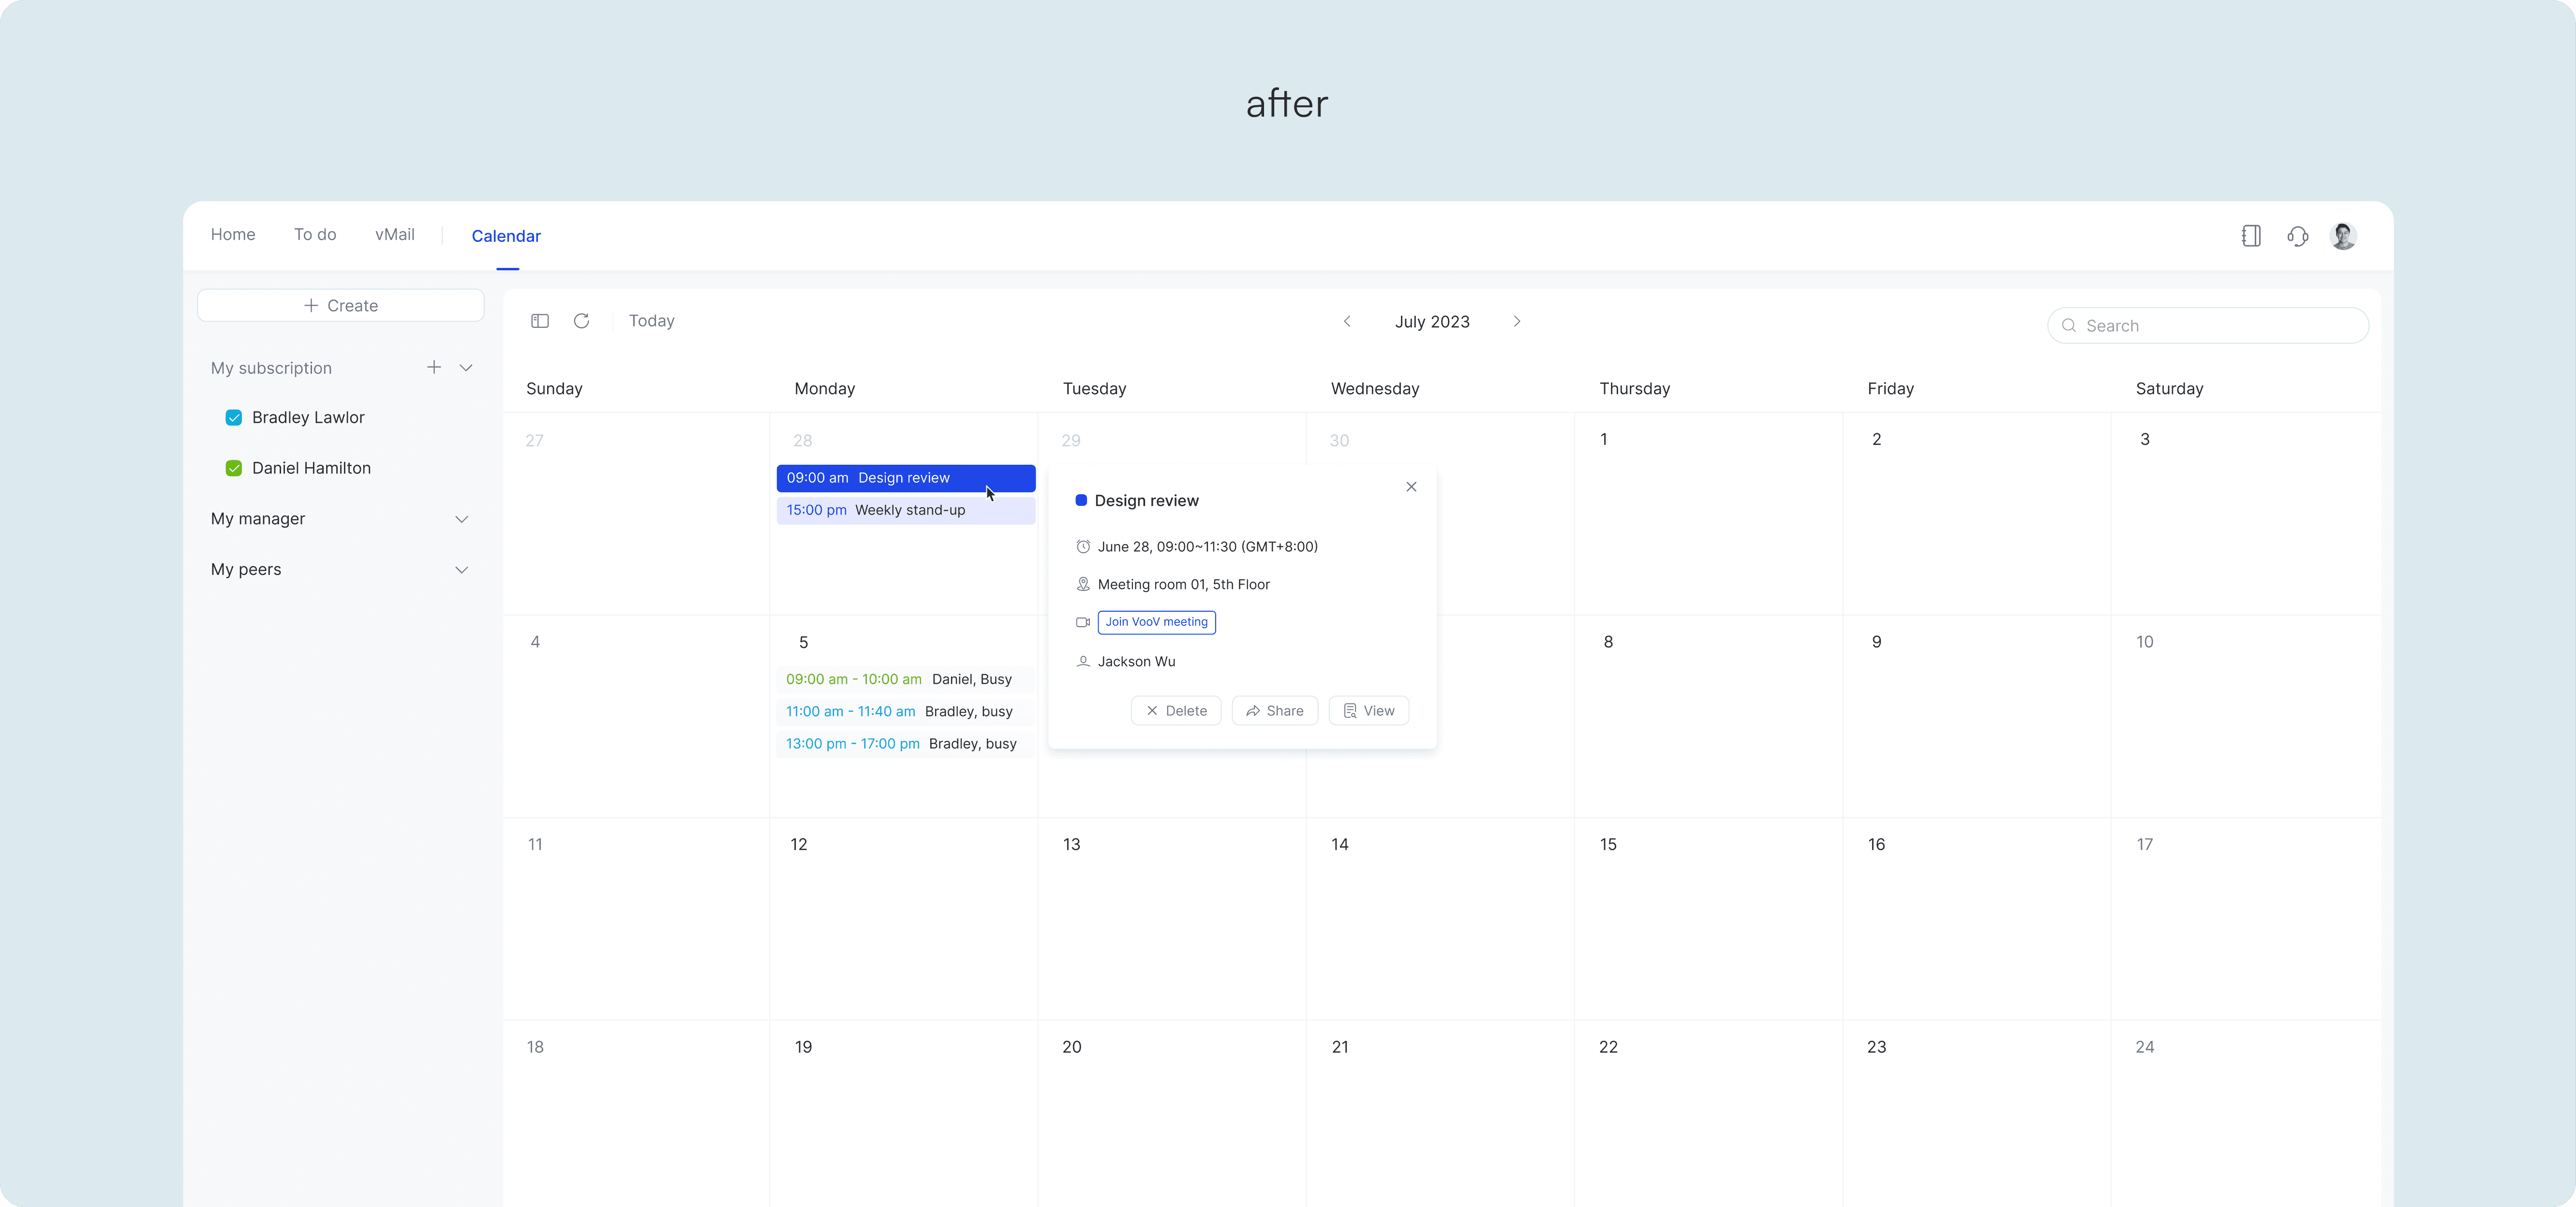Close the Design review popup

[x=1411, y=487]
